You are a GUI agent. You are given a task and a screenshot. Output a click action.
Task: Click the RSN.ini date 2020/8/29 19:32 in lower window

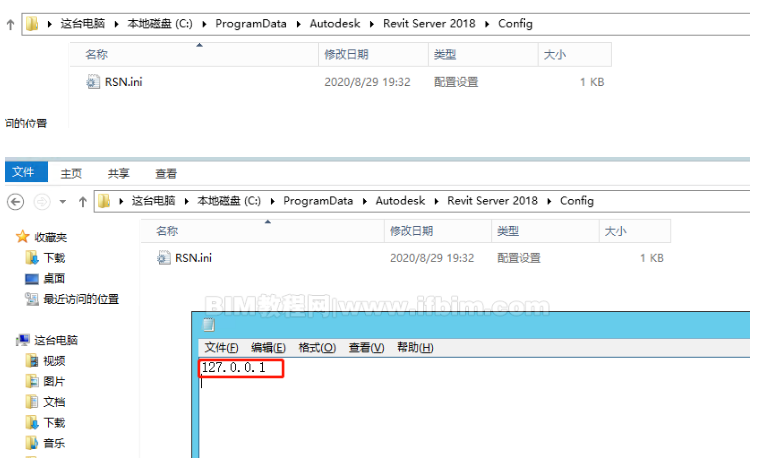tap(432, 258)
